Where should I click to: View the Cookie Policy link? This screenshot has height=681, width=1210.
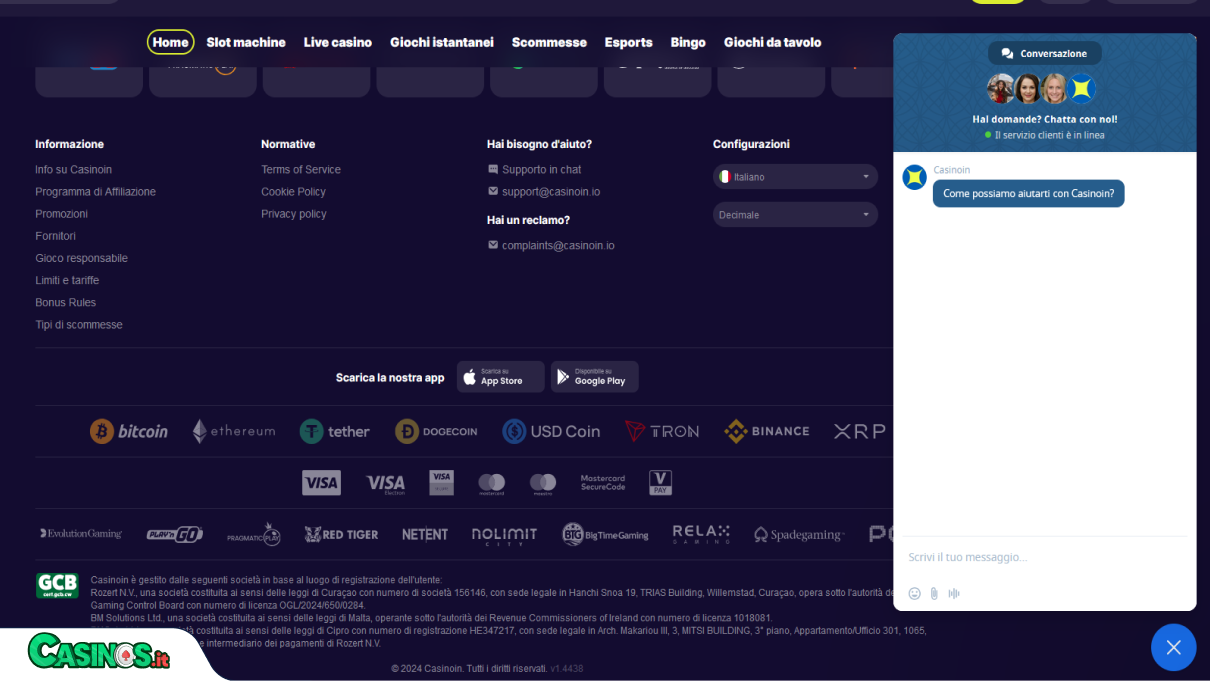coord(294,192)
